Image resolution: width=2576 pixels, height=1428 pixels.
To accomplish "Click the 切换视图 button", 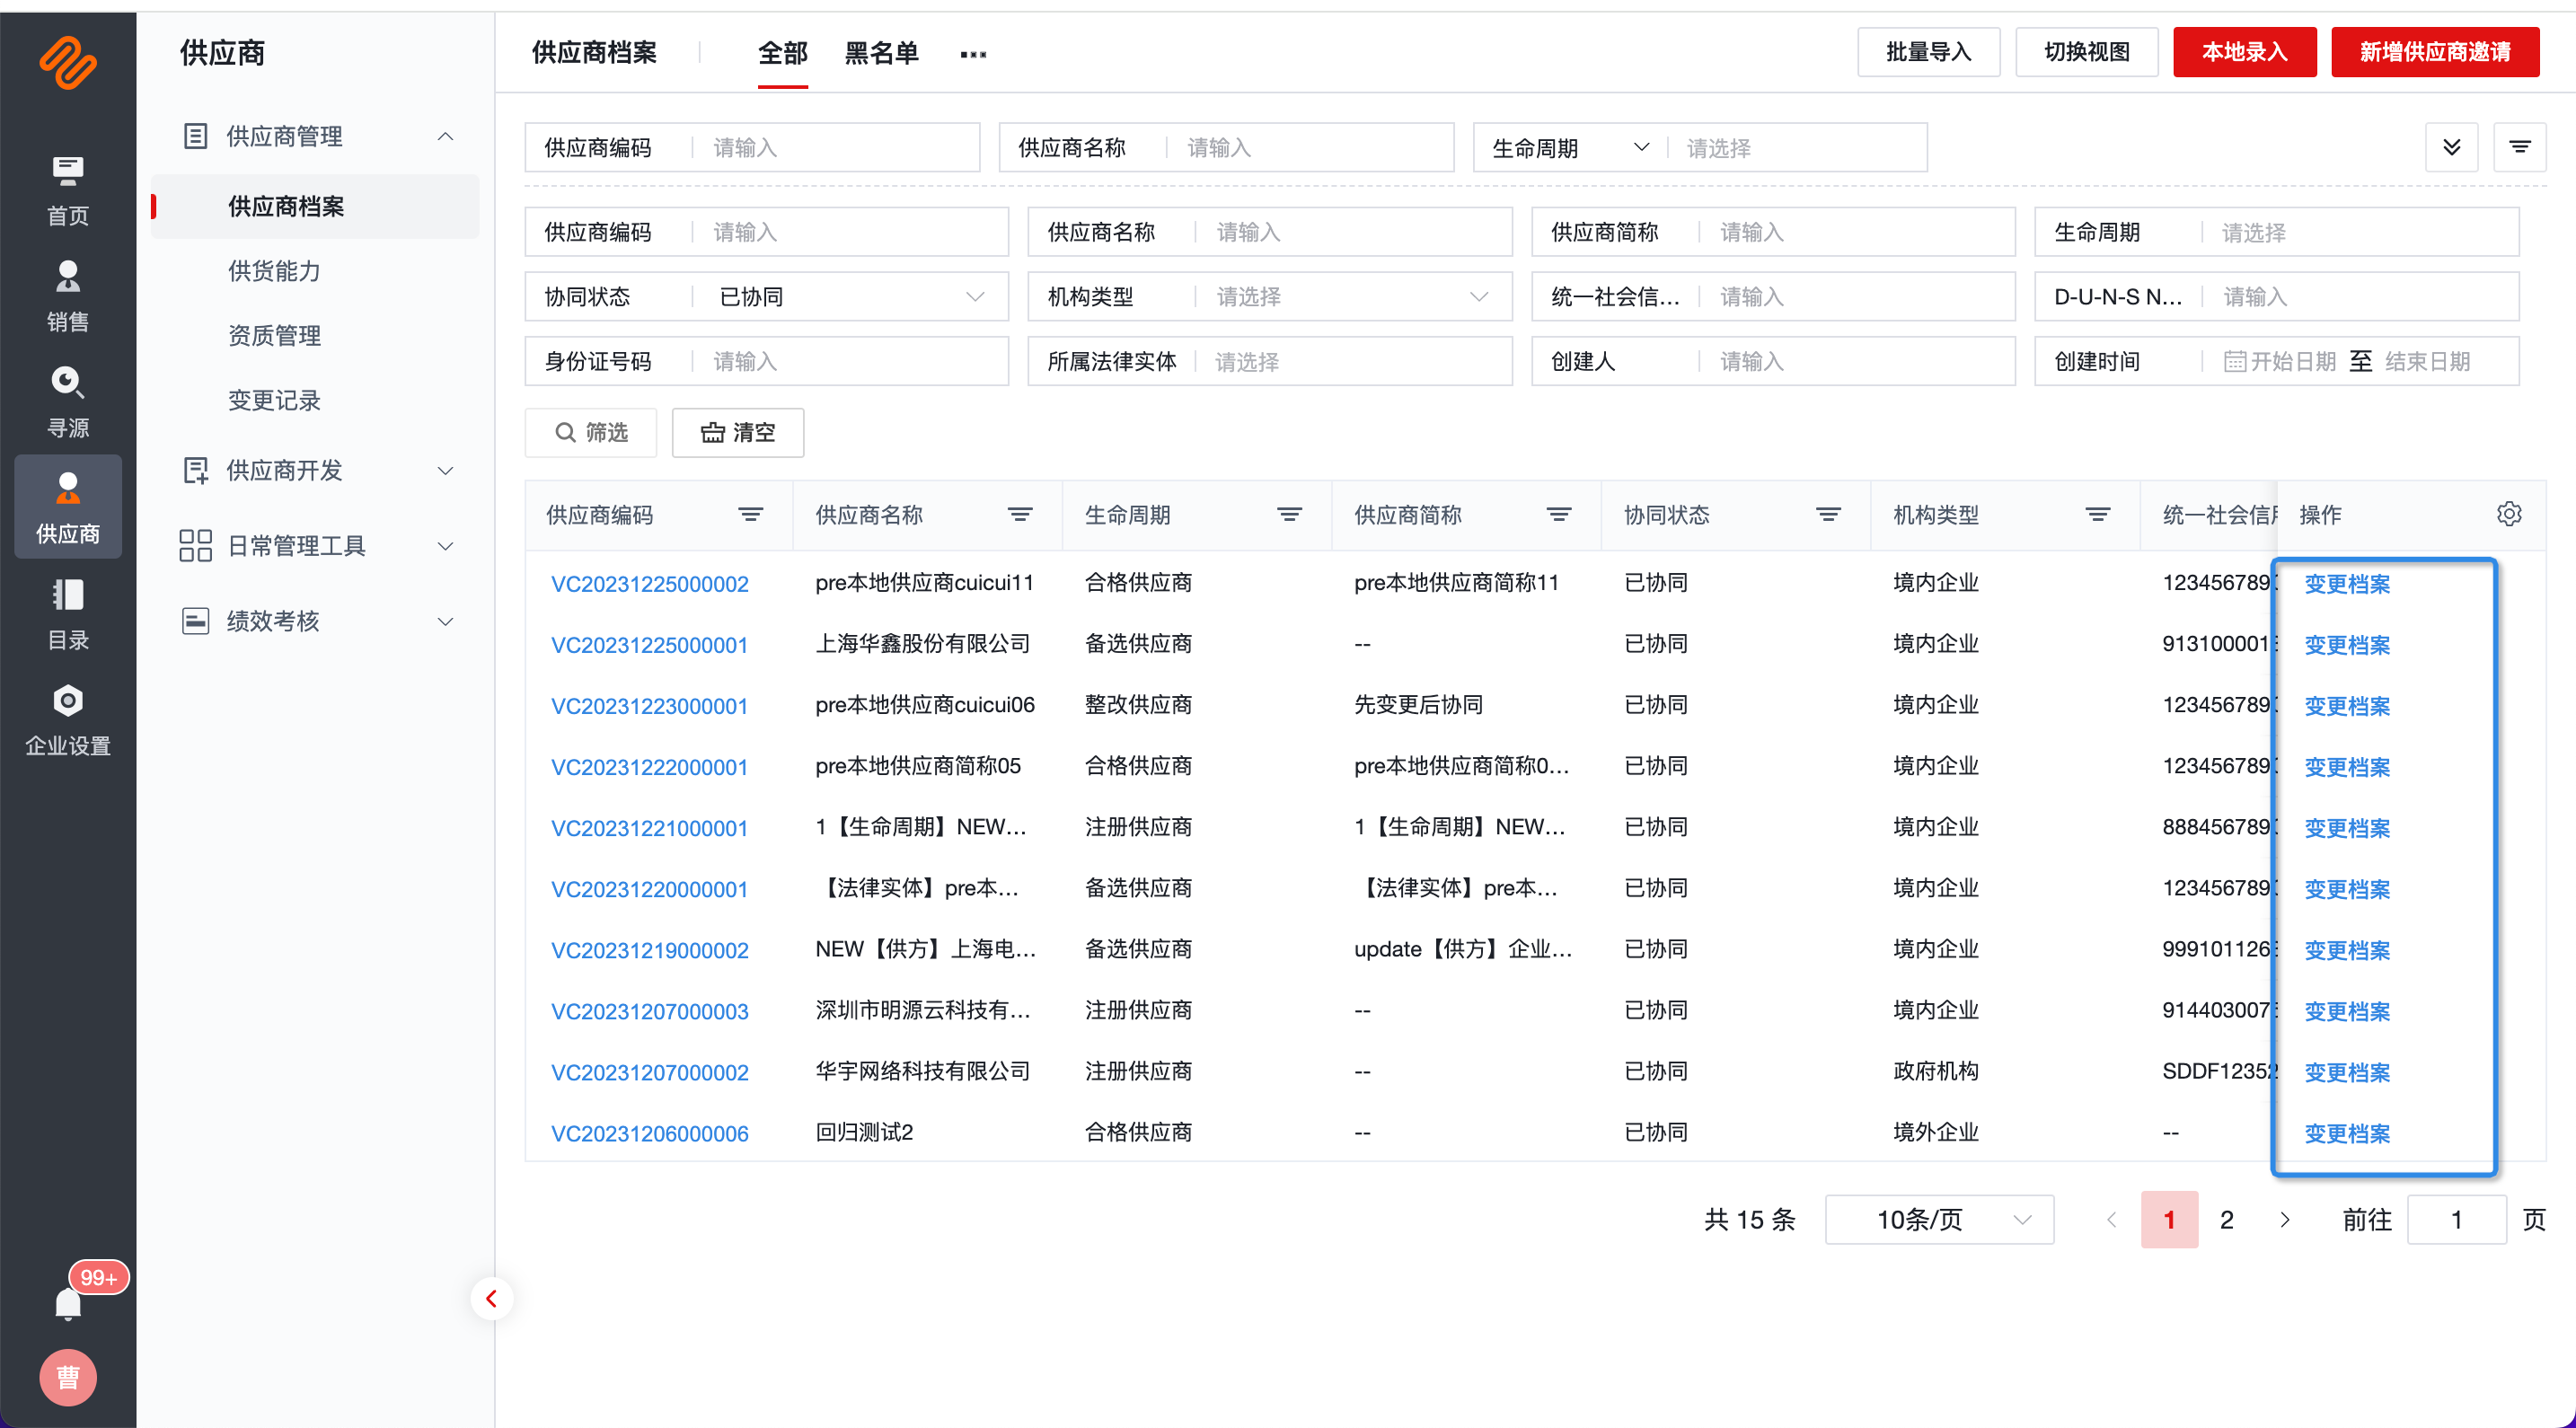I will (x=2086, y=52).
